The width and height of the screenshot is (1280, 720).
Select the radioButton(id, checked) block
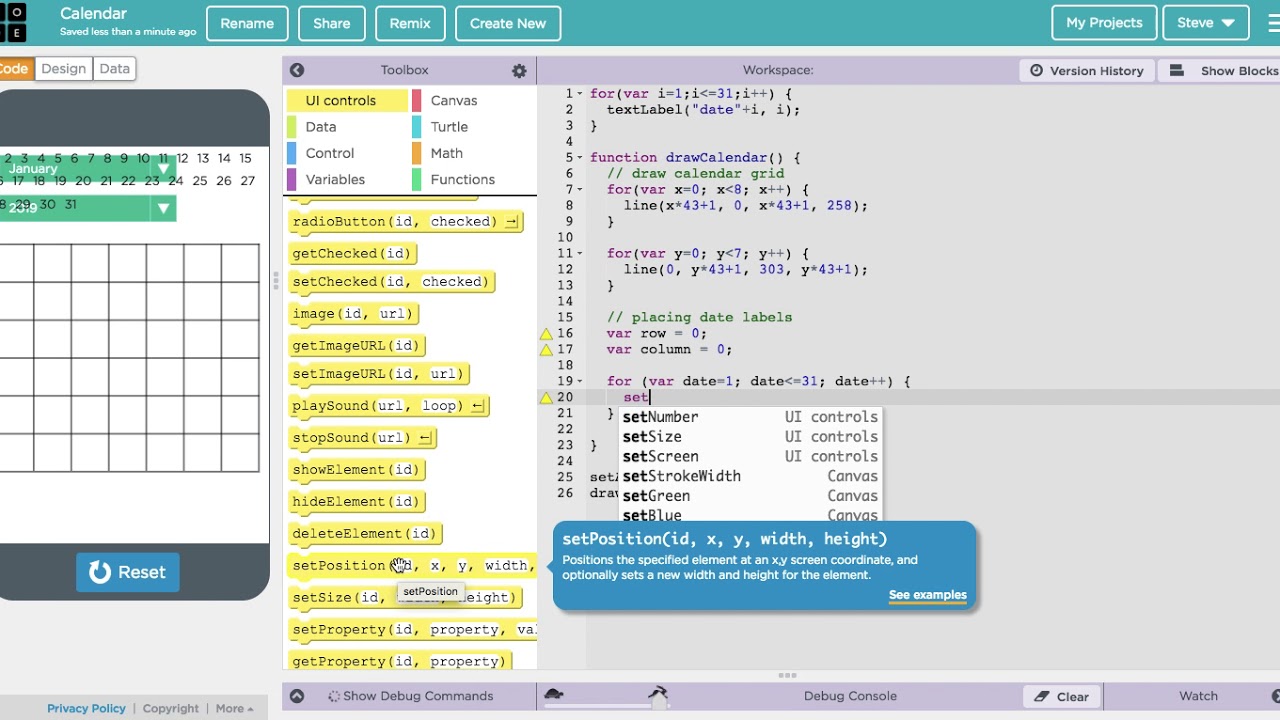pos(405,222)
